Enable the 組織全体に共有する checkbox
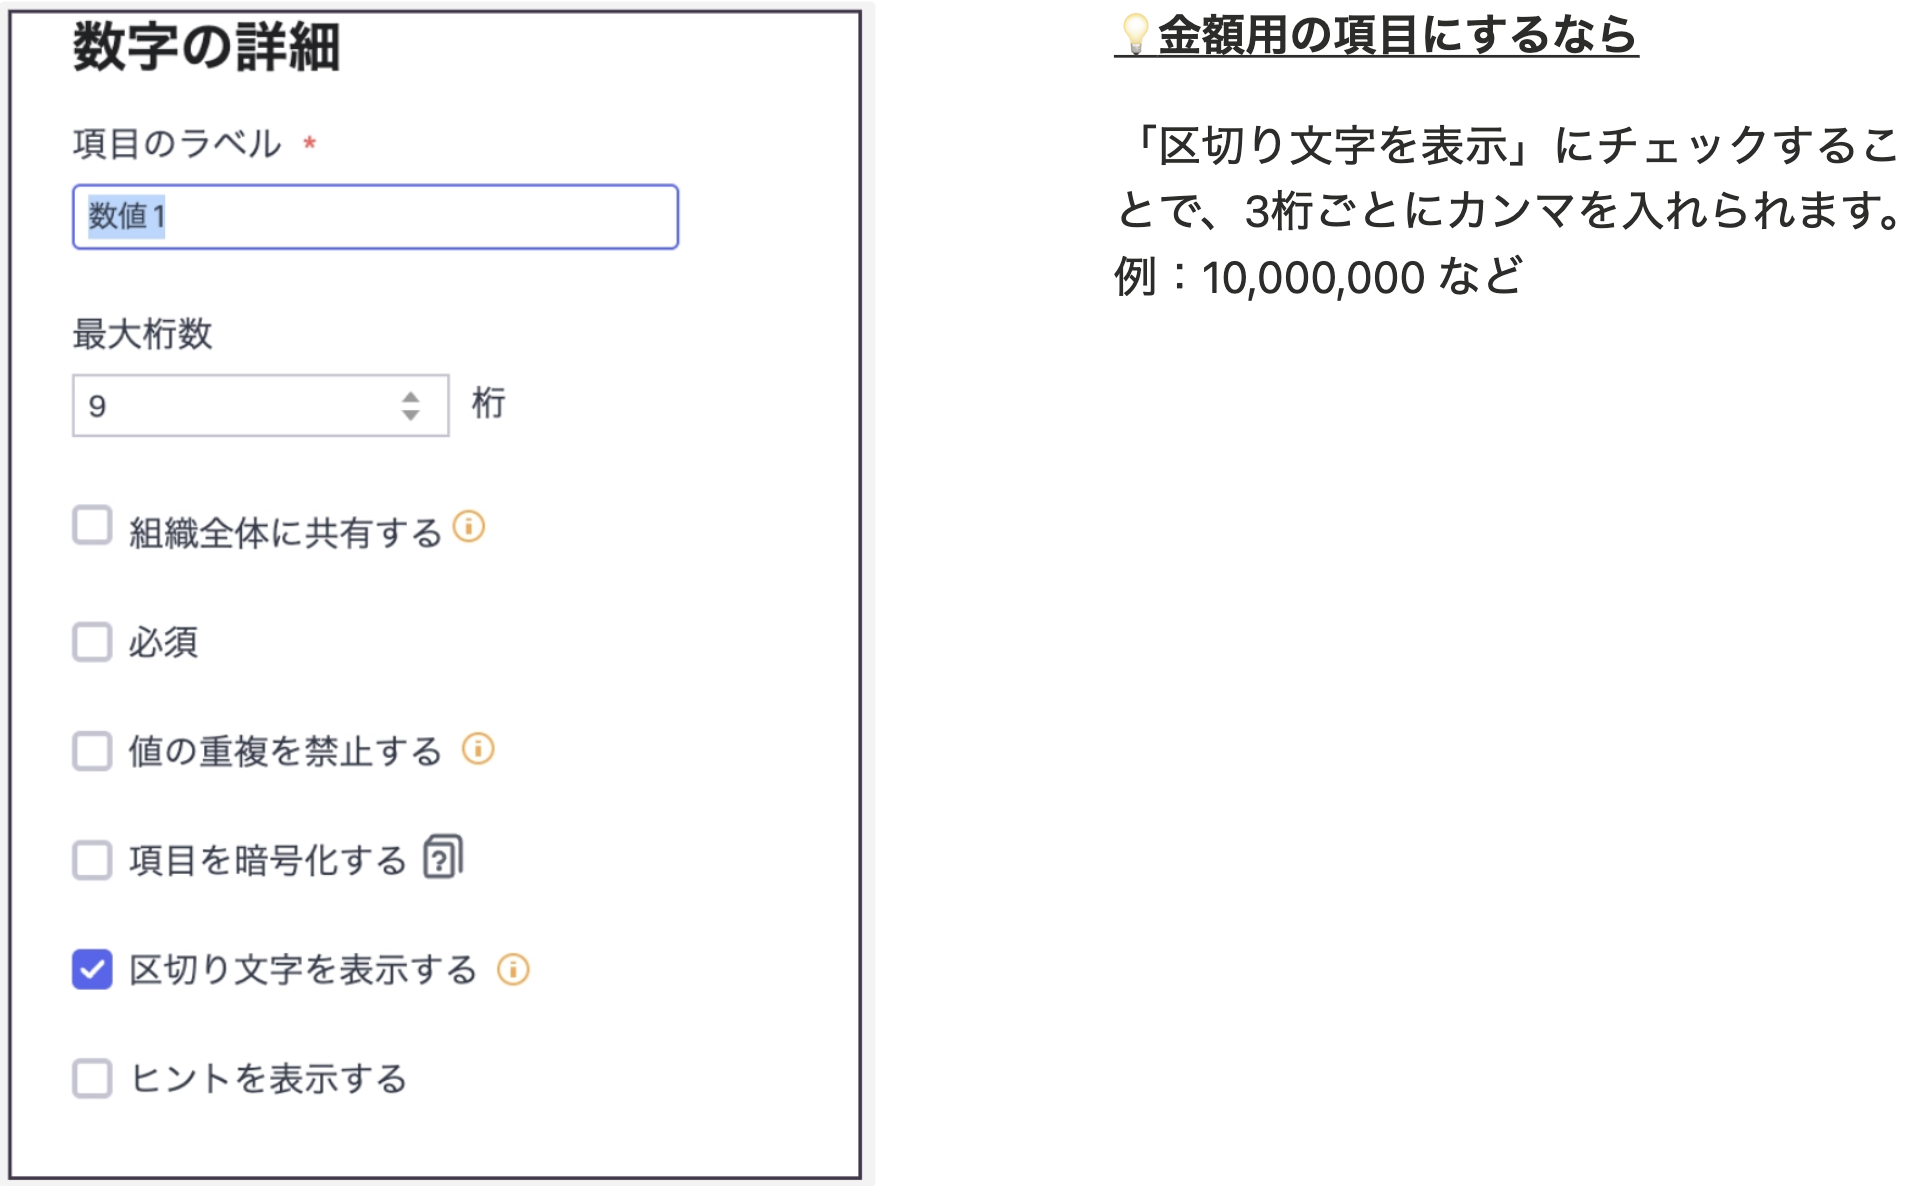 92,525
